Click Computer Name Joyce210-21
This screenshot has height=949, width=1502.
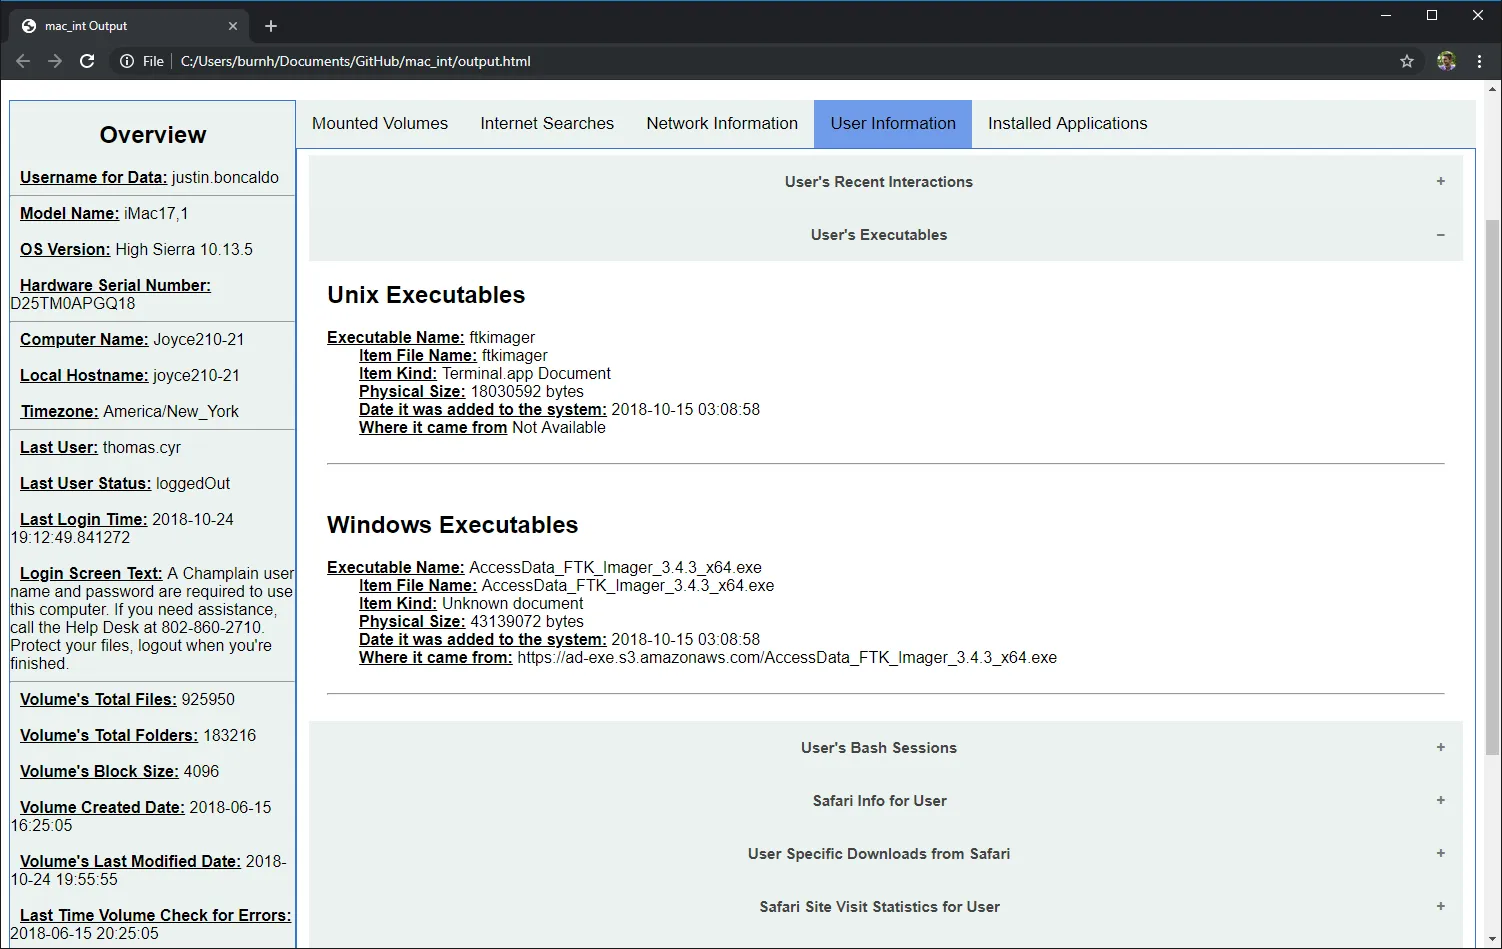[x=198, y=340]
